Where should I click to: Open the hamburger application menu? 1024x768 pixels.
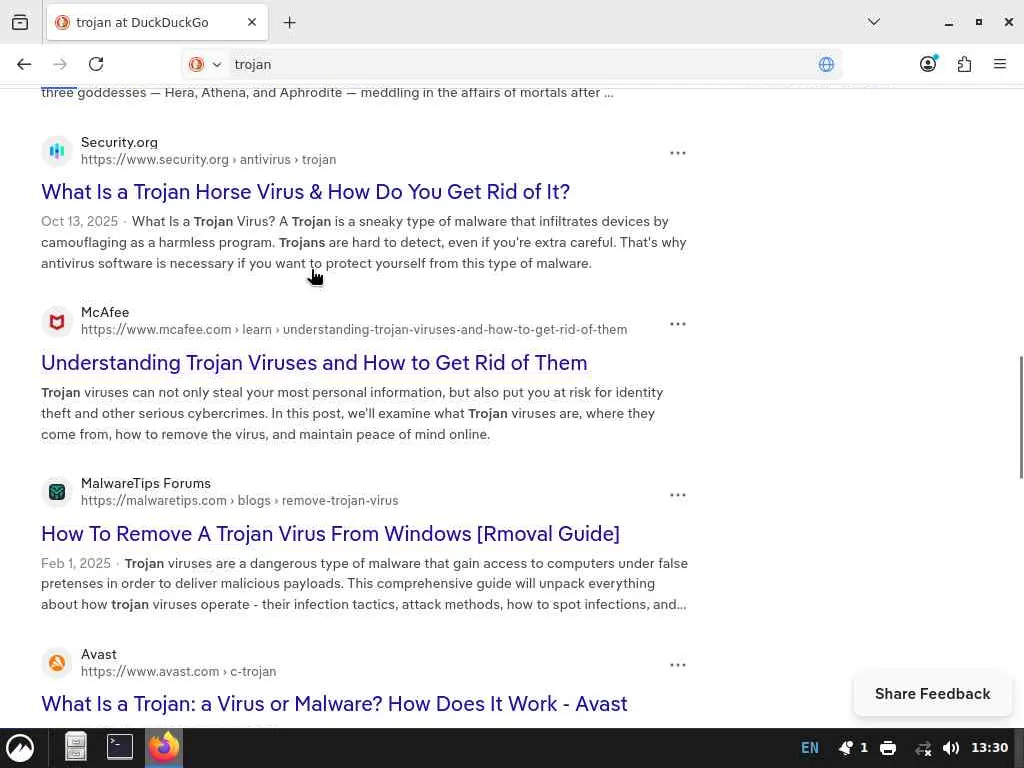[x=1000, y=64]
